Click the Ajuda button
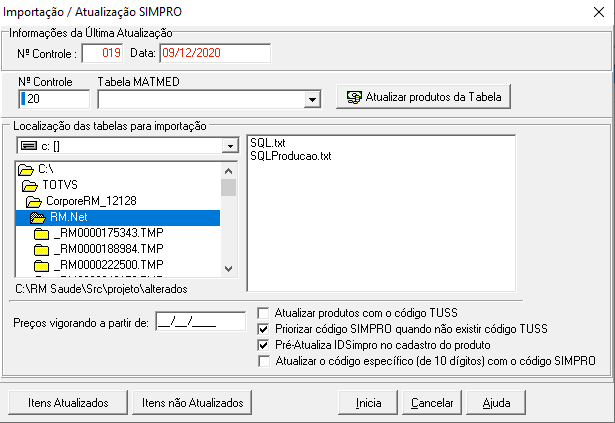Image resolution: width=615 pixels, height=423 pixels. tap(496, 403)
